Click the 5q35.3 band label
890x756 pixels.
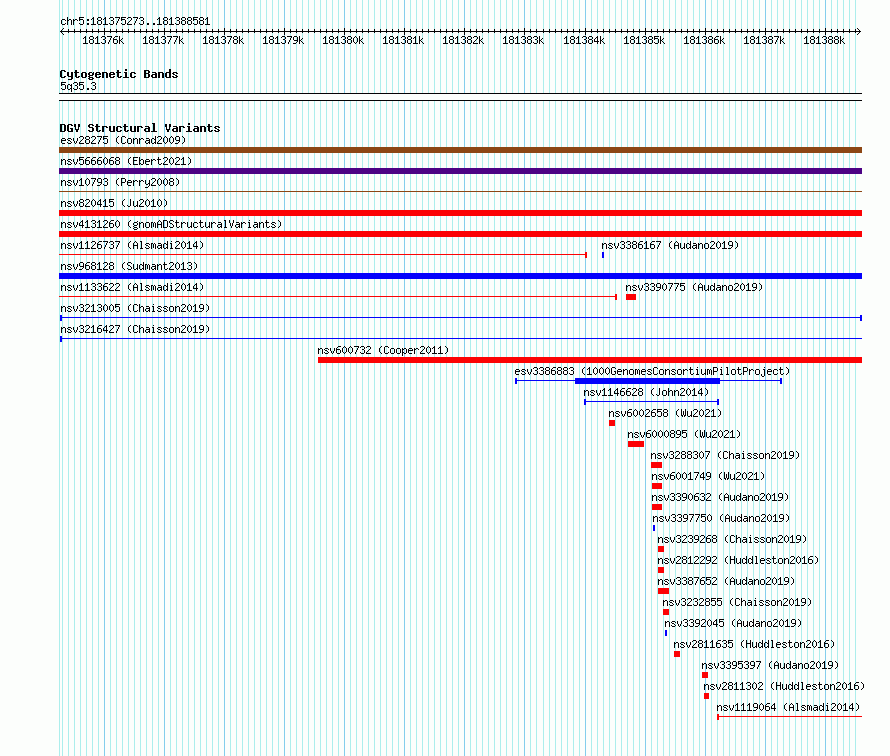pos(78,86)
